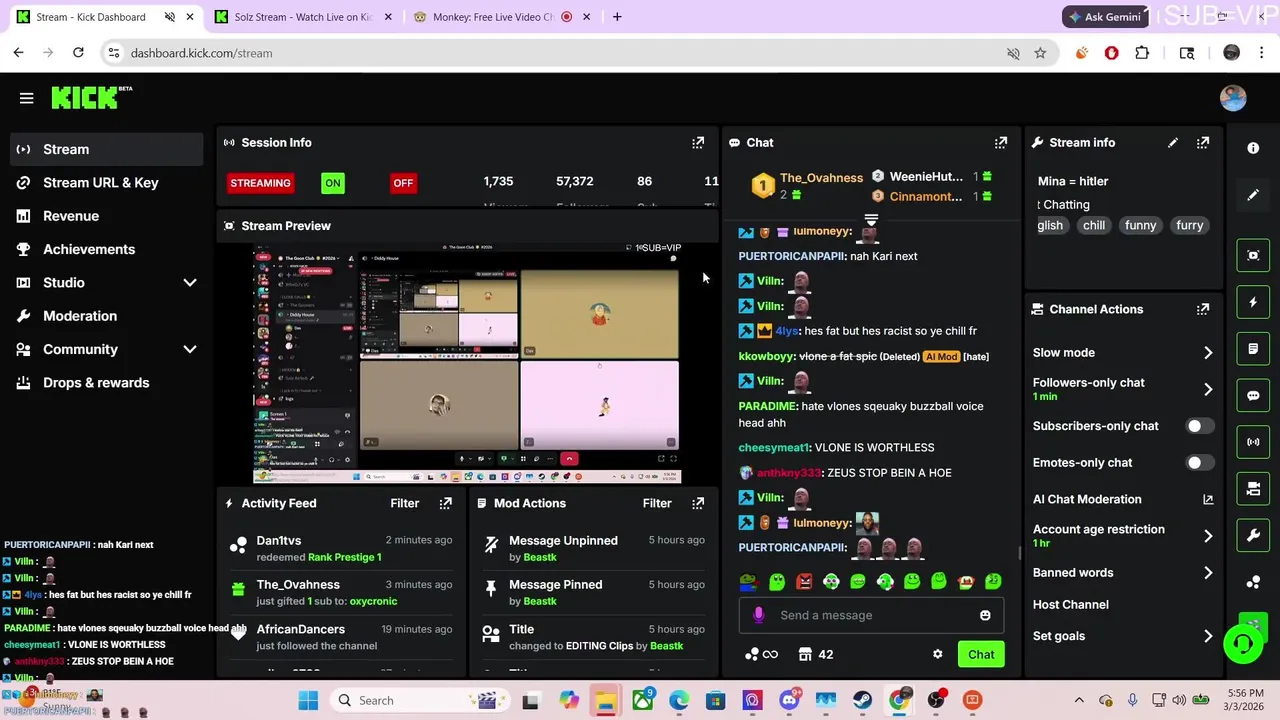Click the chat bubble icon in right sidebar
This screenshot has height=720, width=1280.
(1253, 395)
